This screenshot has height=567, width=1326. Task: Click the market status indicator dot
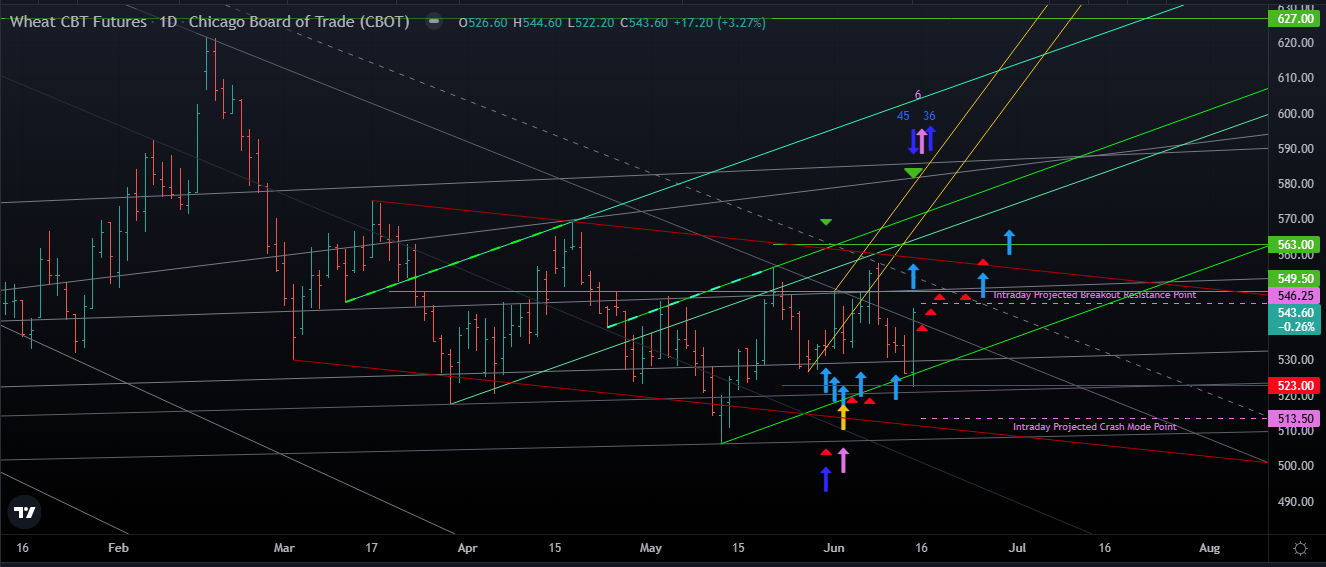tap(433, 22)
